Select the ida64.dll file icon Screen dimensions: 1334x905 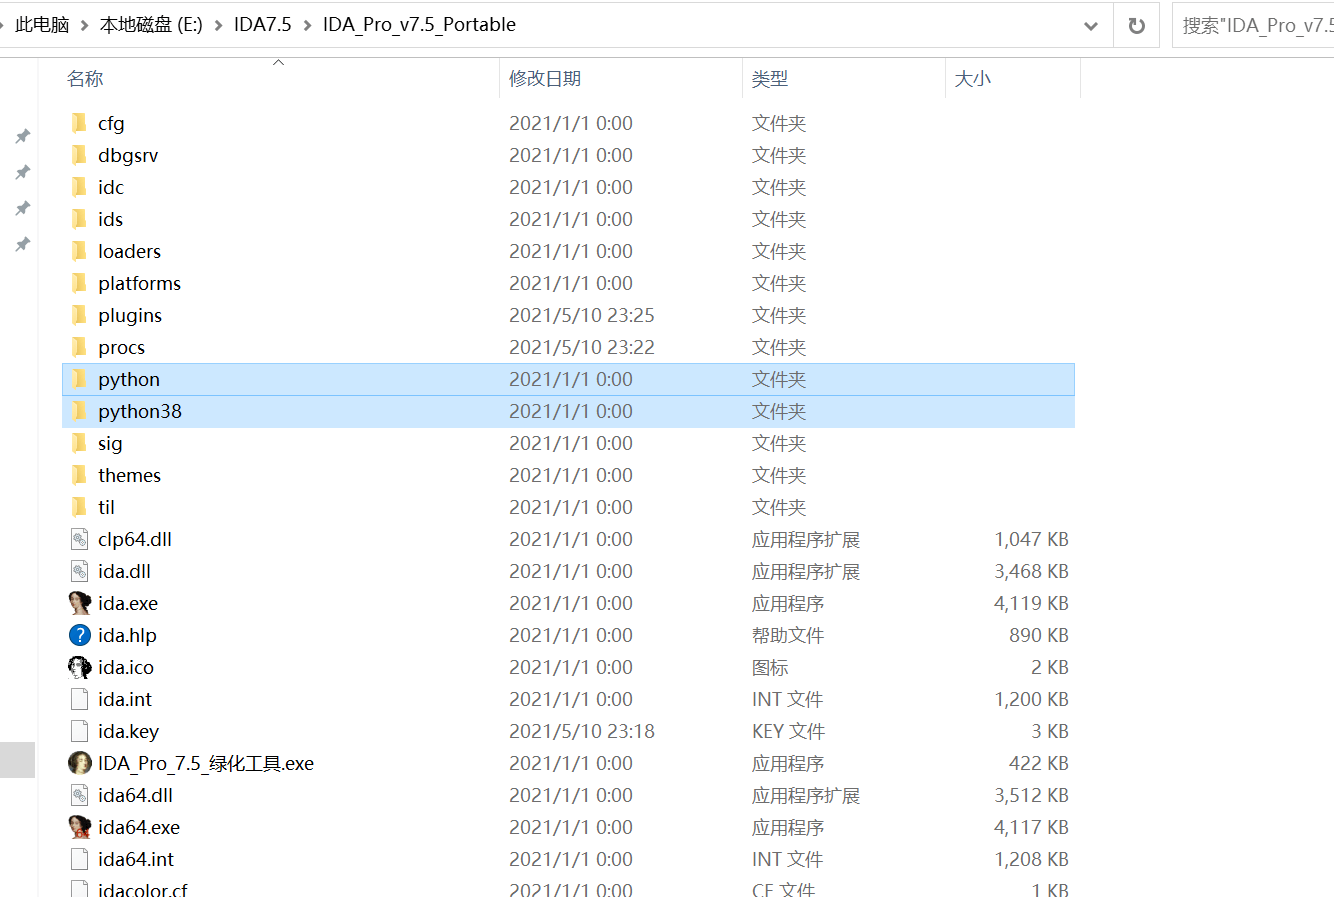click(x=80, y=795)
